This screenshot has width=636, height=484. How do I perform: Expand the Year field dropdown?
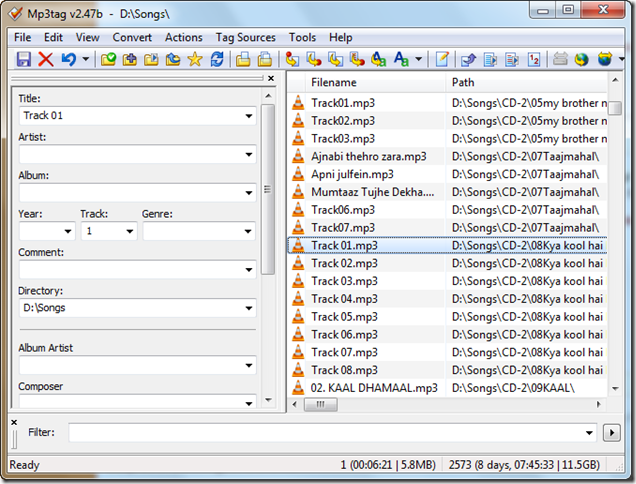(68, 231)
